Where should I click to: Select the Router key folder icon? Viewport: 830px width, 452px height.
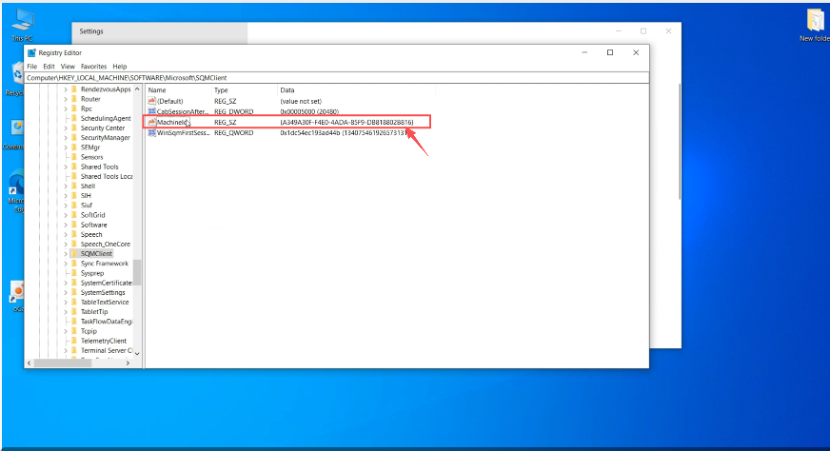(x=74, y=99)
